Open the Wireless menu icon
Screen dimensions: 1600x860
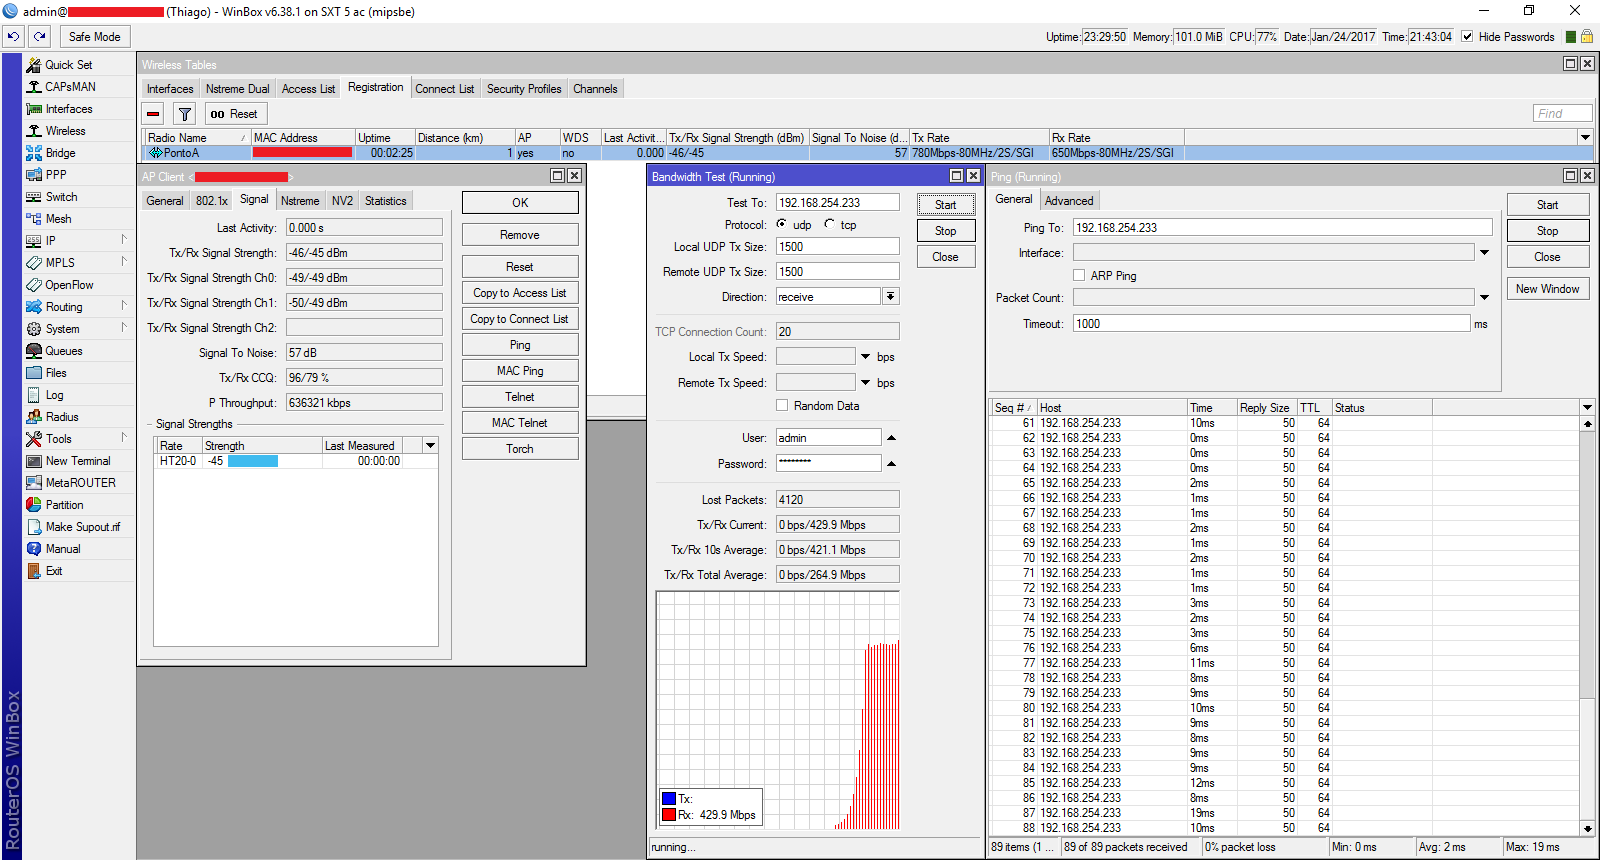tap(34, 131)
